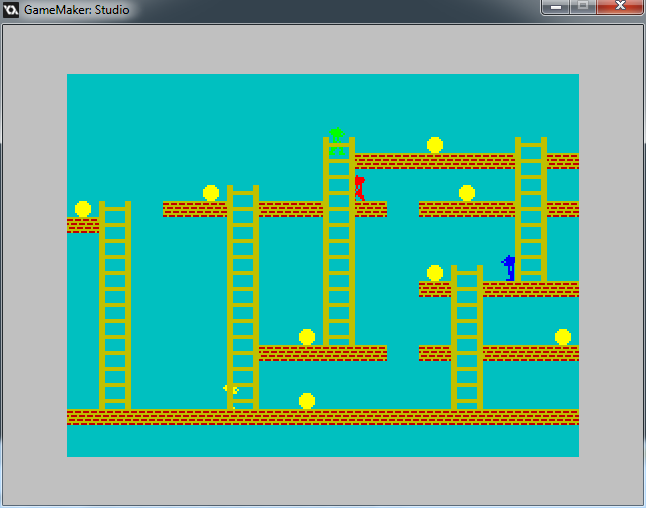Click the coin on the ground floor
The image size is (646, 508).
click(x=307, y=401)
